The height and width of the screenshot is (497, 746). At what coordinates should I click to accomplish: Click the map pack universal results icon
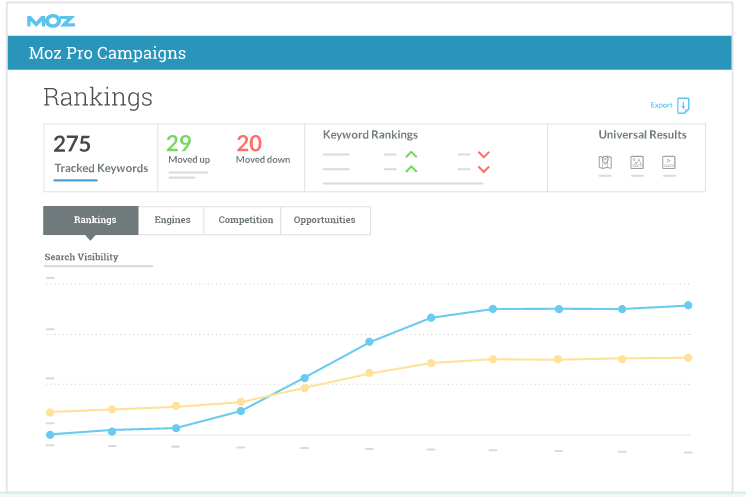tap(605, 163)
